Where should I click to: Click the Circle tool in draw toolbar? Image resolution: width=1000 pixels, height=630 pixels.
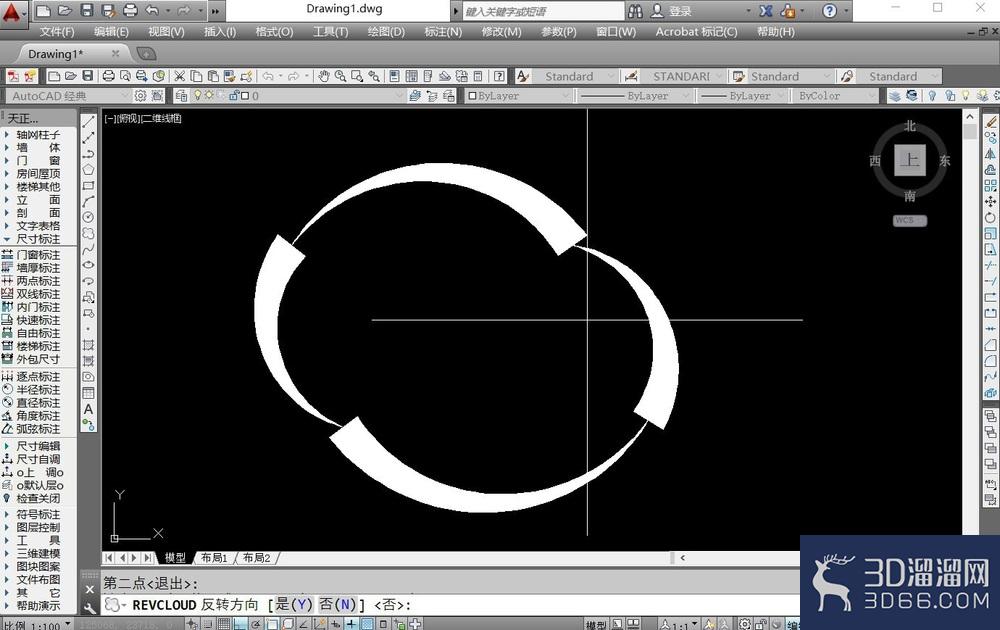pos(89,217)
